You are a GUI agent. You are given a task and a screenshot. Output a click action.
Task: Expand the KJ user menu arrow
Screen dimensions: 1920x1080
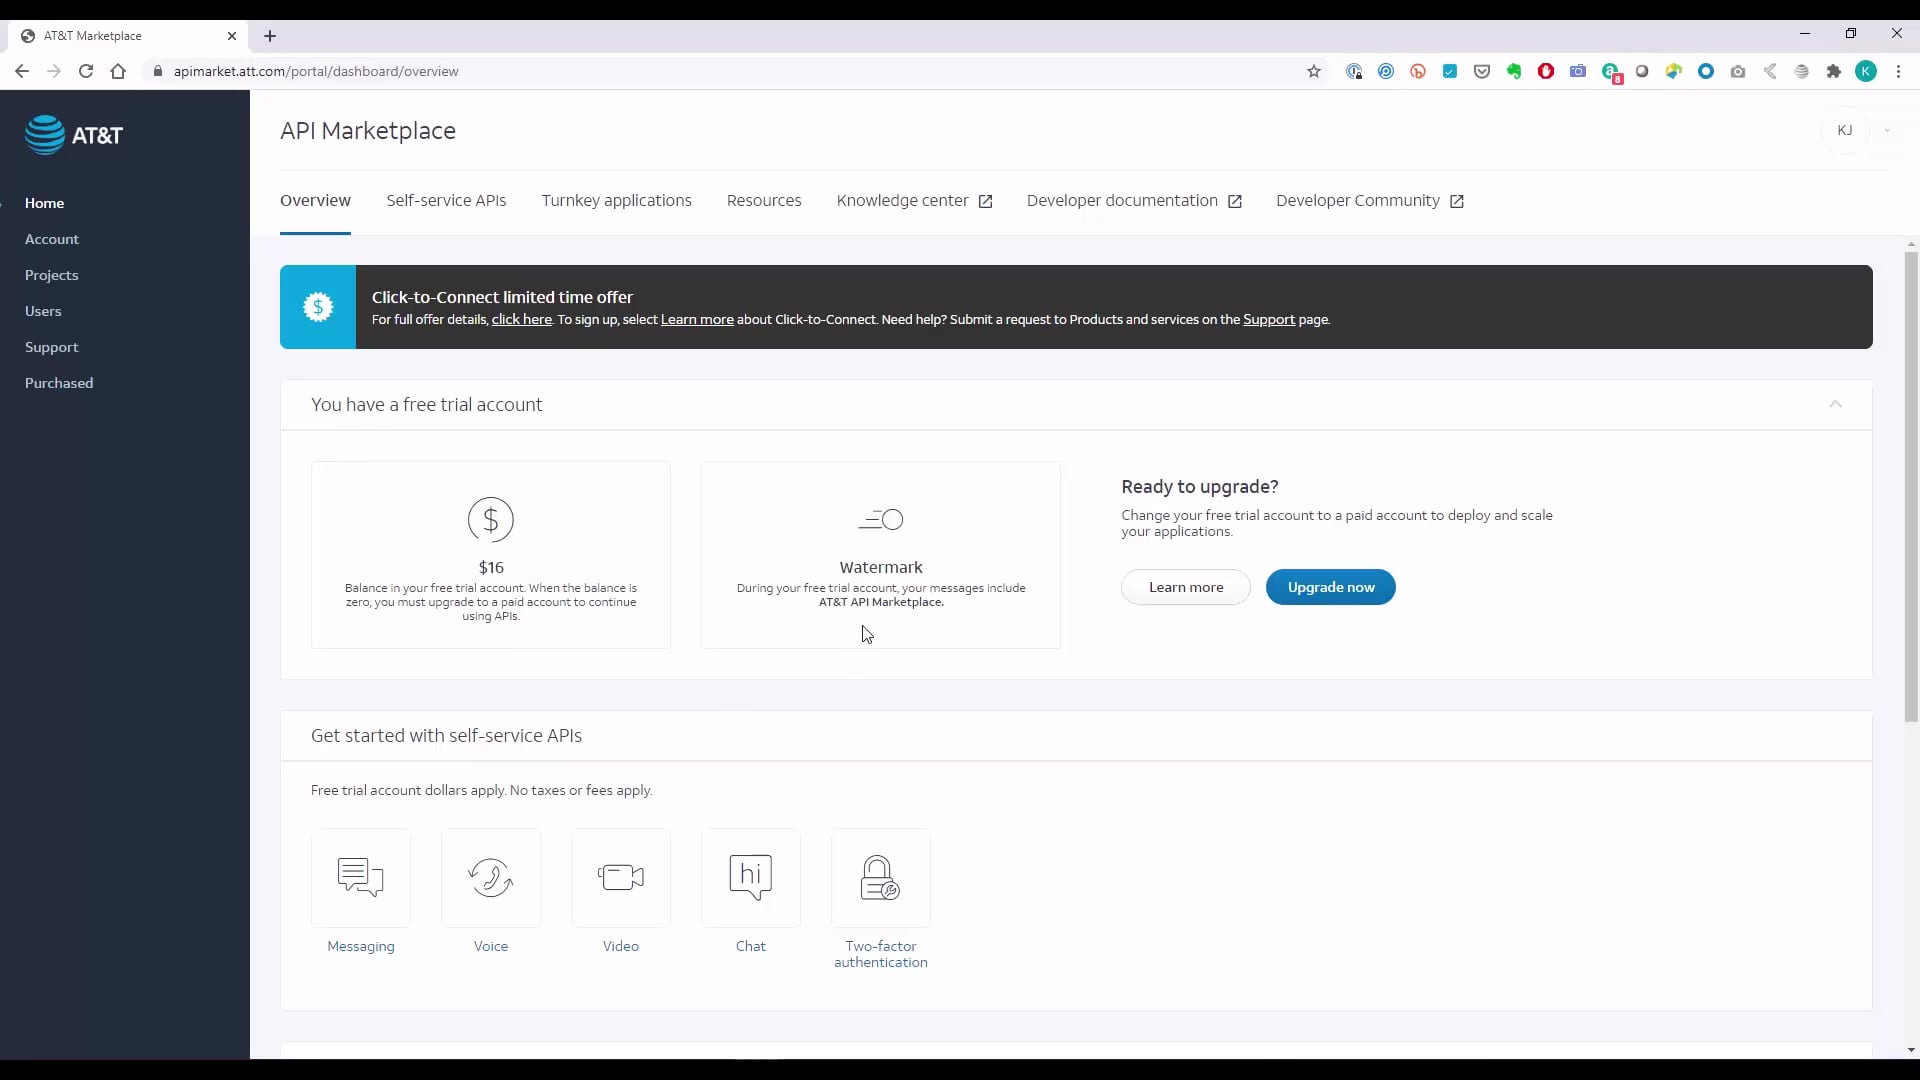point(1887,131)
